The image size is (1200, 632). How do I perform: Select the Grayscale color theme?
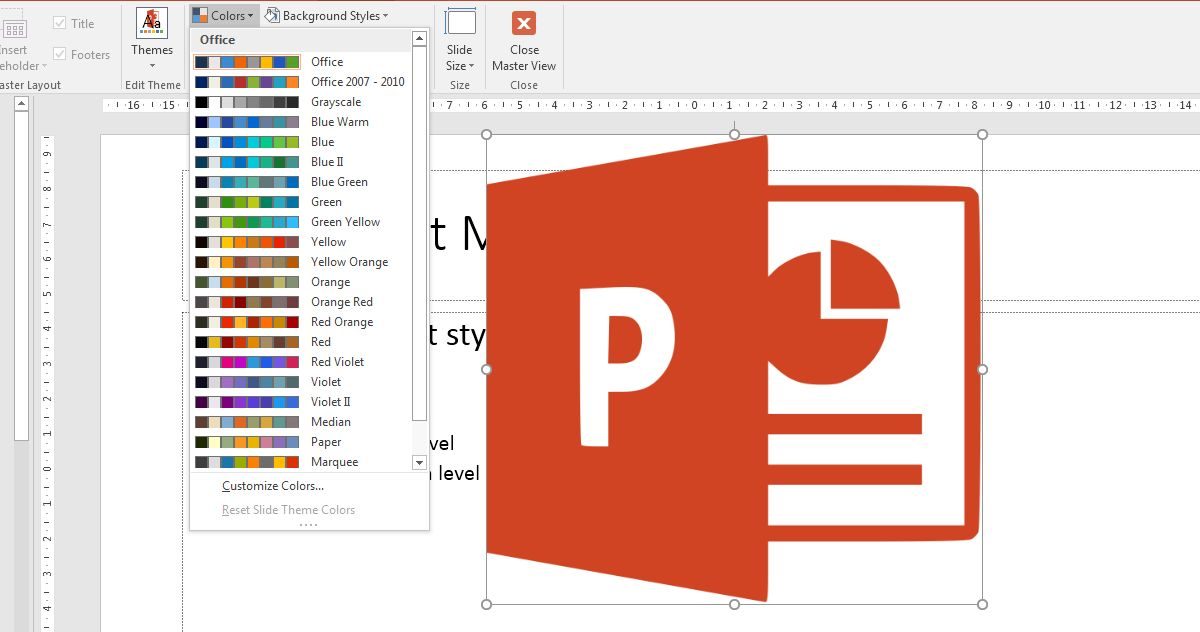(335, 102)
